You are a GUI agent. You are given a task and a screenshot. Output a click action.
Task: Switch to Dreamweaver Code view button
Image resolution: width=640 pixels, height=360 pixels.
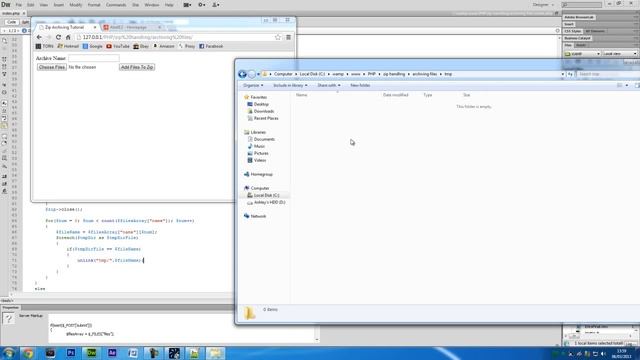coord(11,22)
